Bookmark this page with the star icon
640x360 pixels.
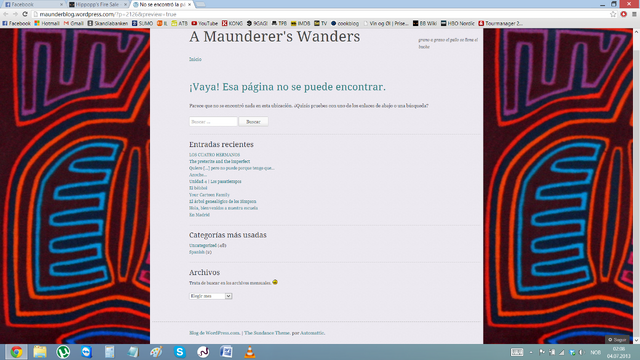613,14
